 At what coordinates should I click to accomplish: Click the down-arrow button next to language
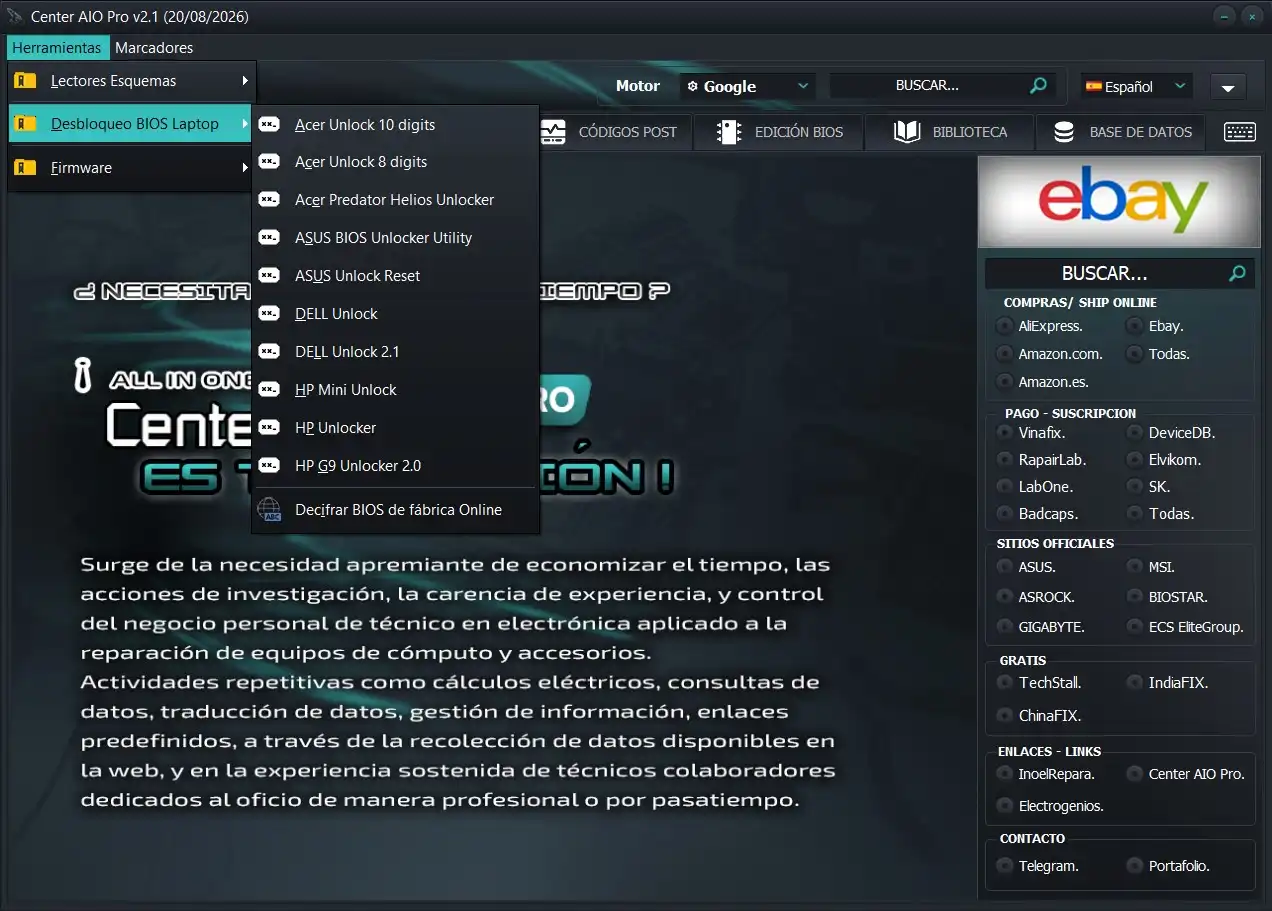[1228, 87]
